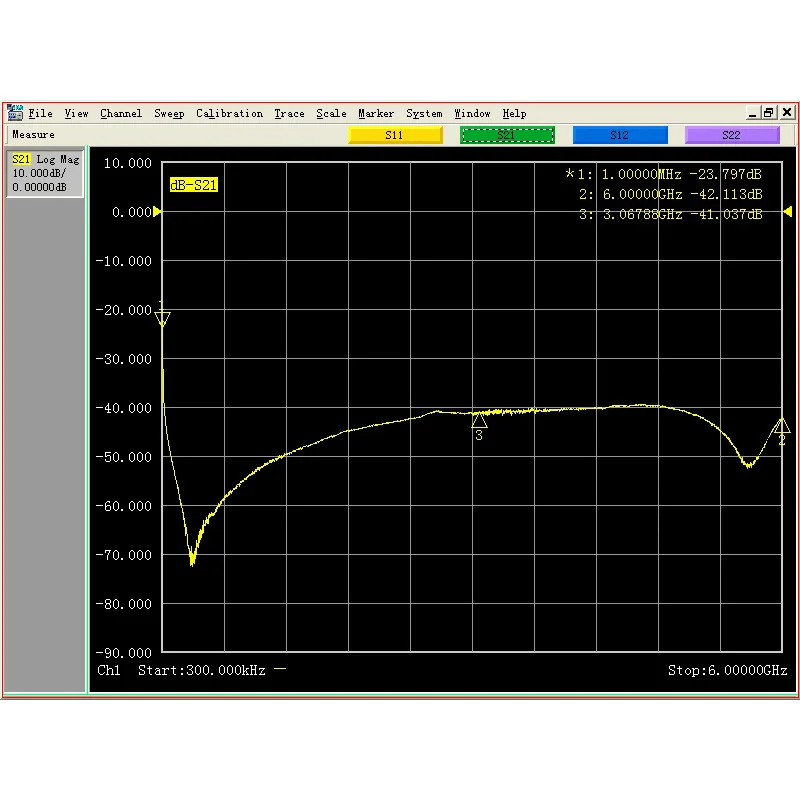The height and width of the screenshot is (800, 800).
Task: Click the dB-S21 trace title label
Action: coord(194,185)
